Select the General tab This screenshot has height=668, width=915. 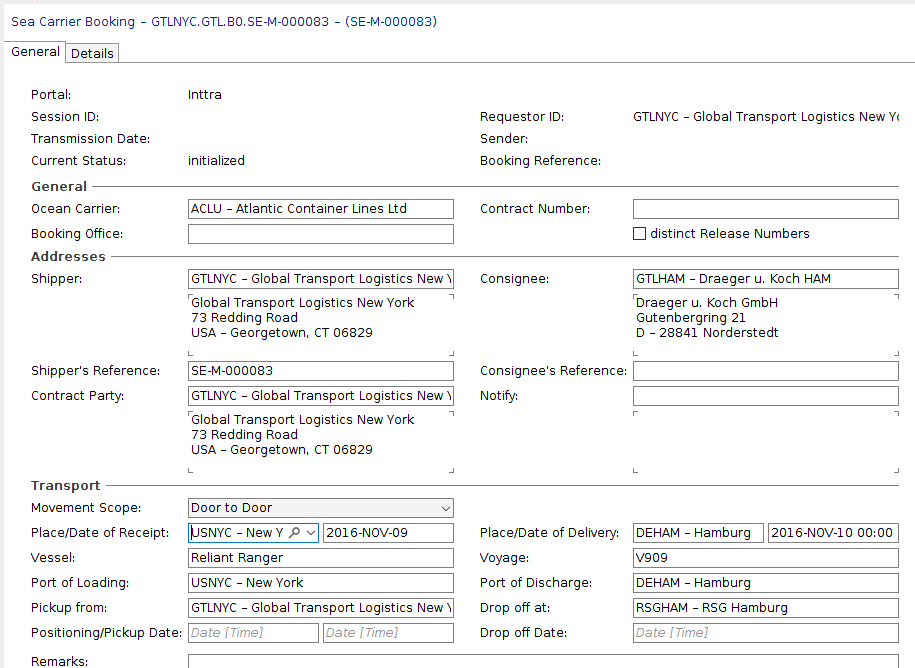(35, 52)
